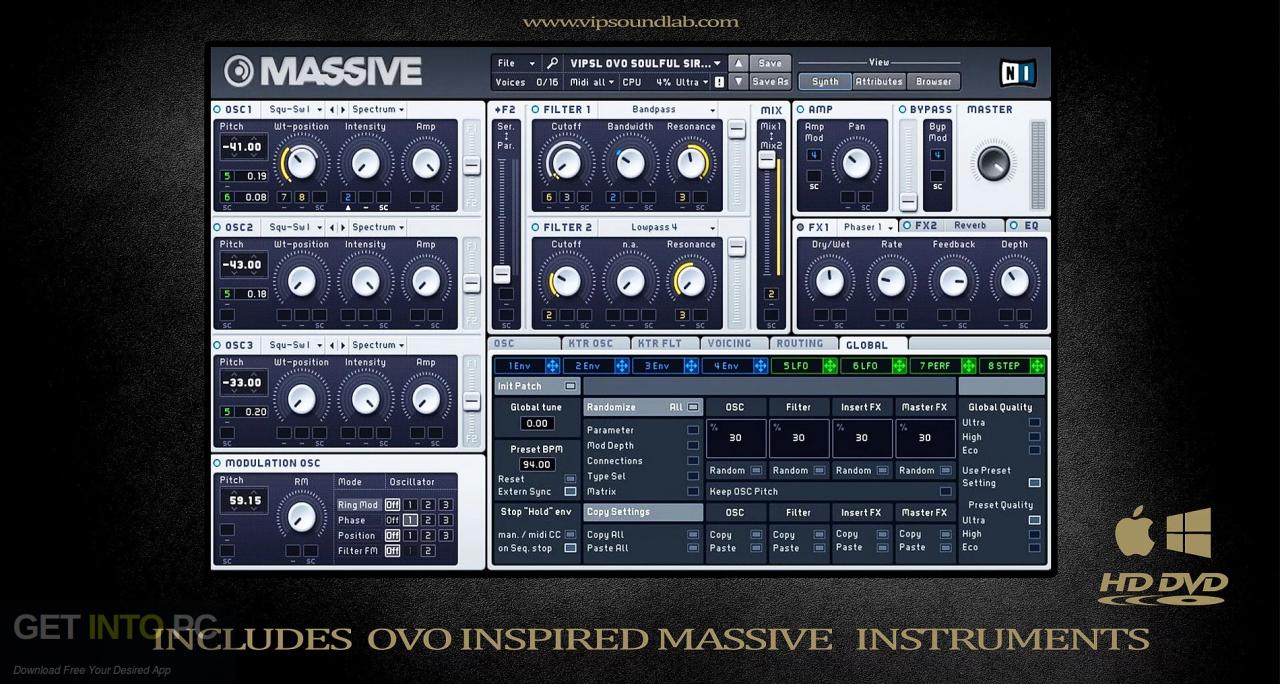Image resolution: width=1280 pixels, height=684 pixels.
Task: Click the Filter 1 Cutoff knob
Action: [x=566, y=163]
